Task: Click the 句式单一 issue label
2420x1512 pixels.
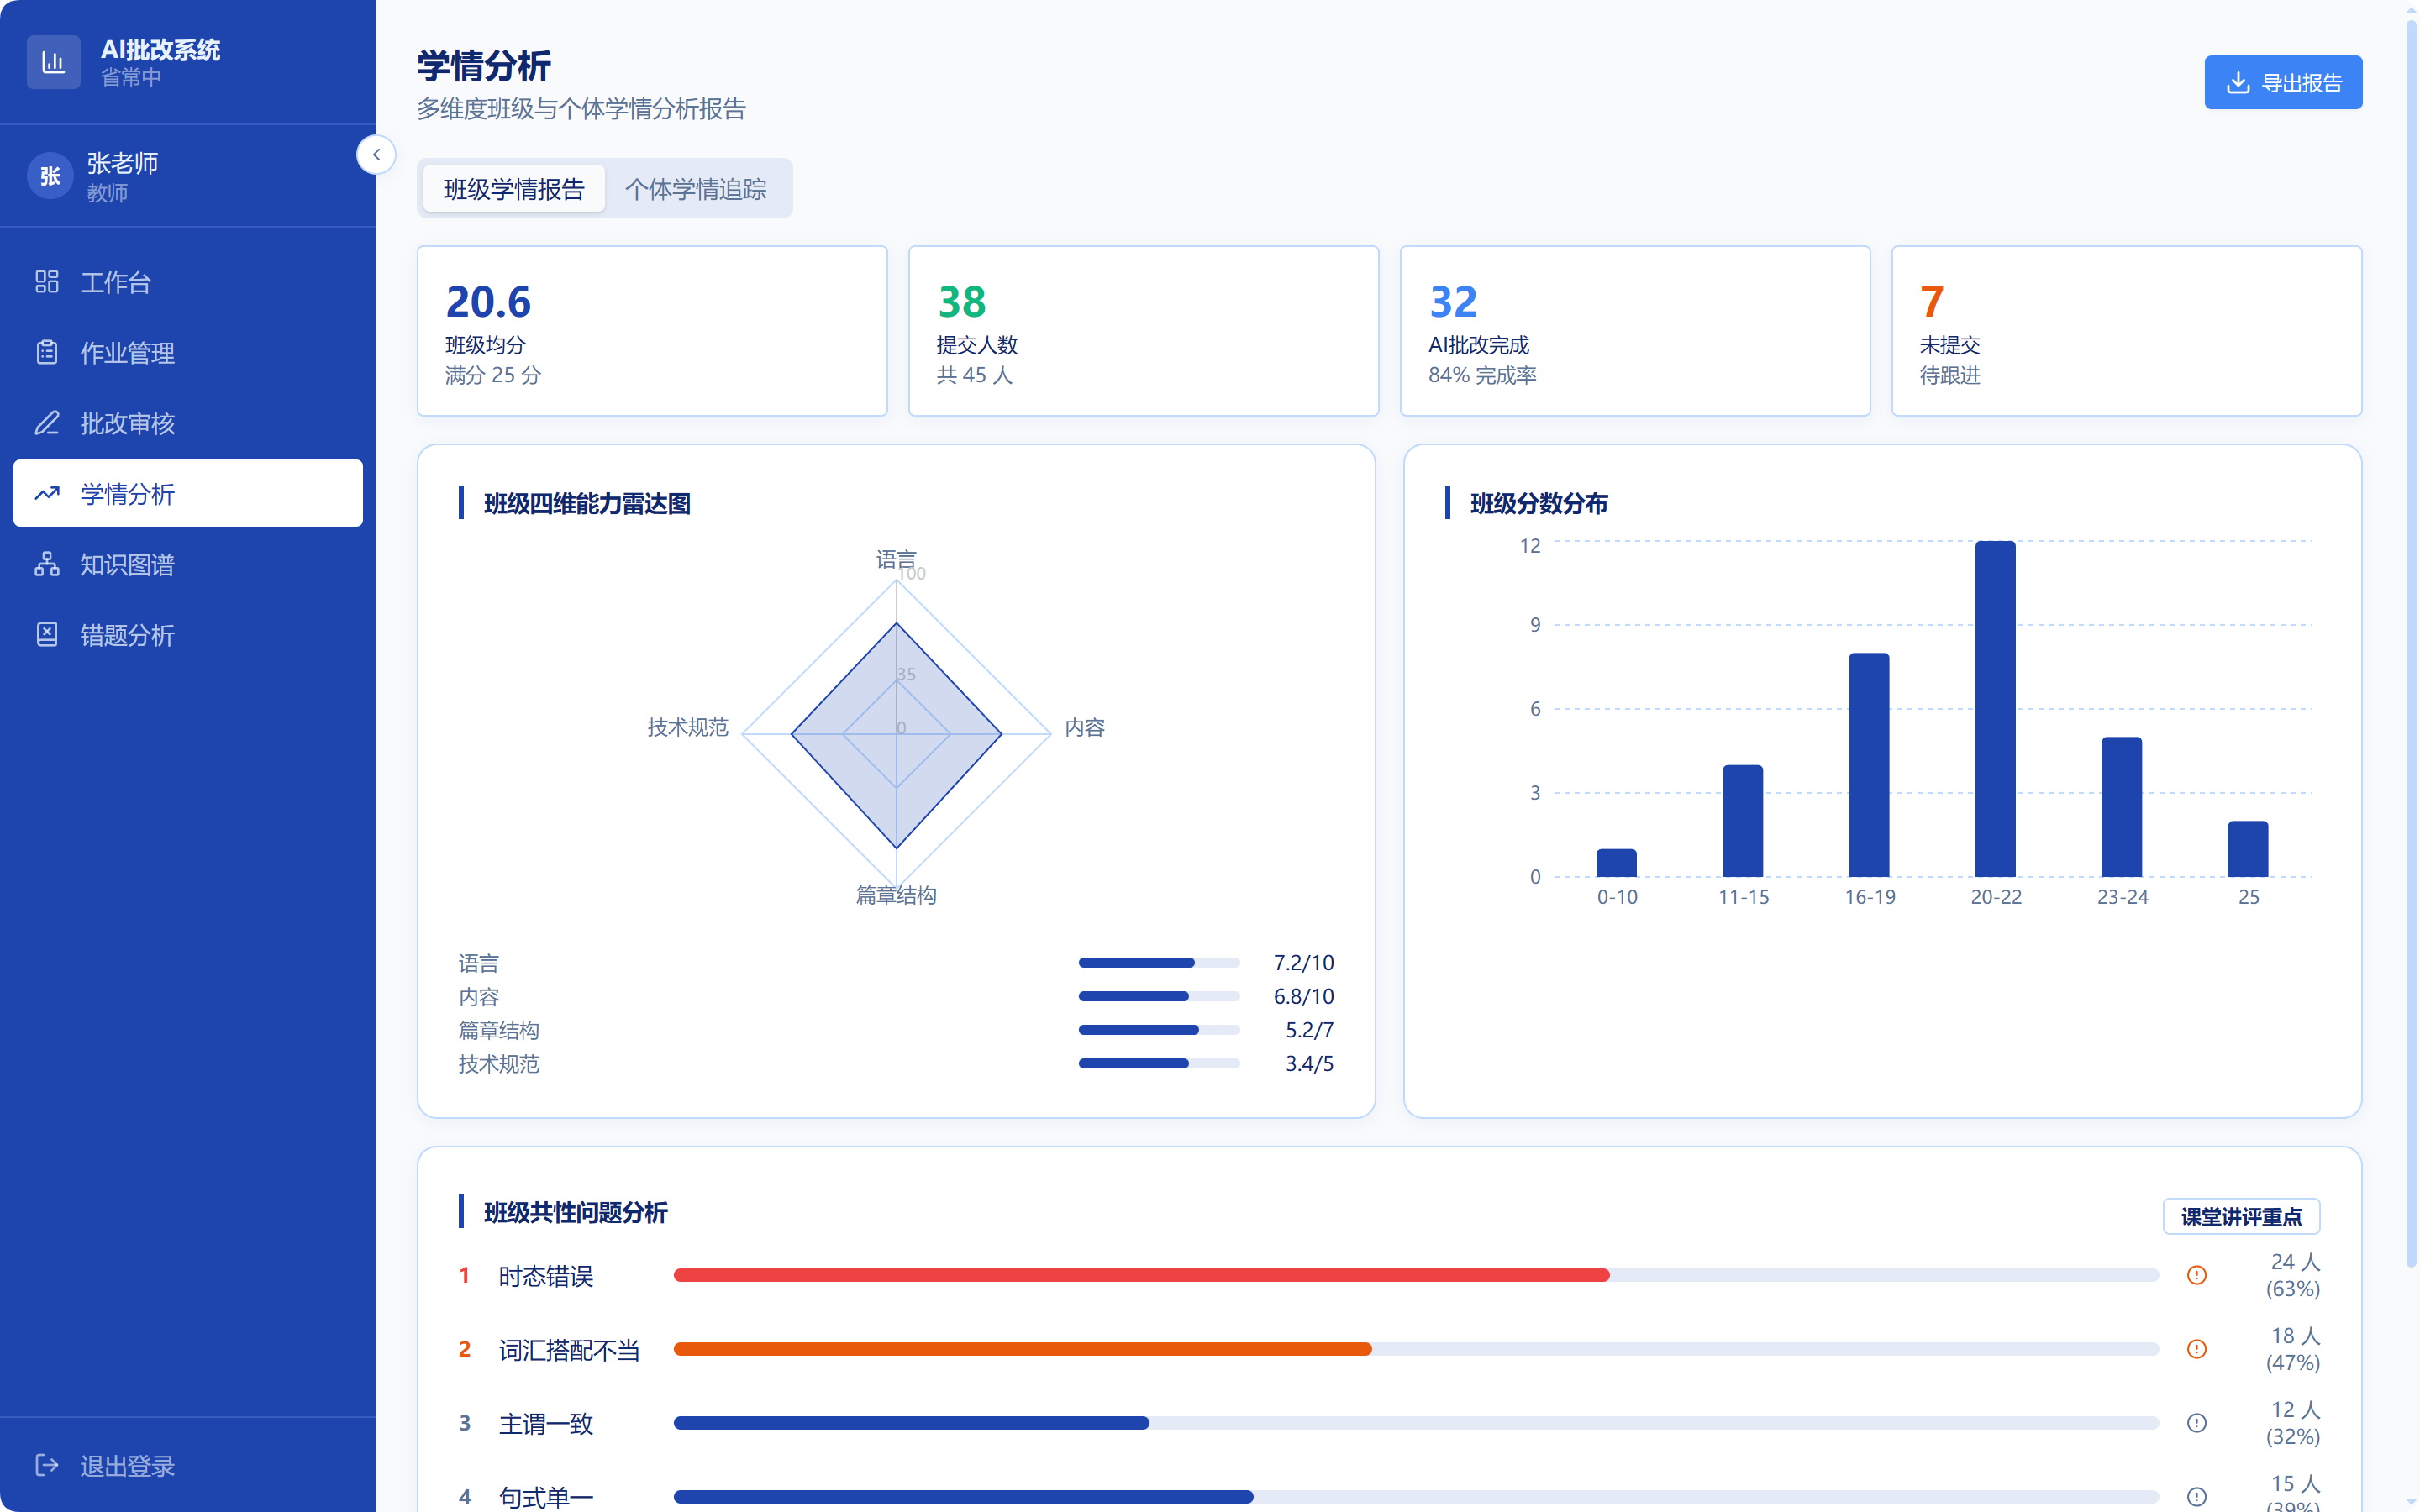Action: pos(546,1498)
